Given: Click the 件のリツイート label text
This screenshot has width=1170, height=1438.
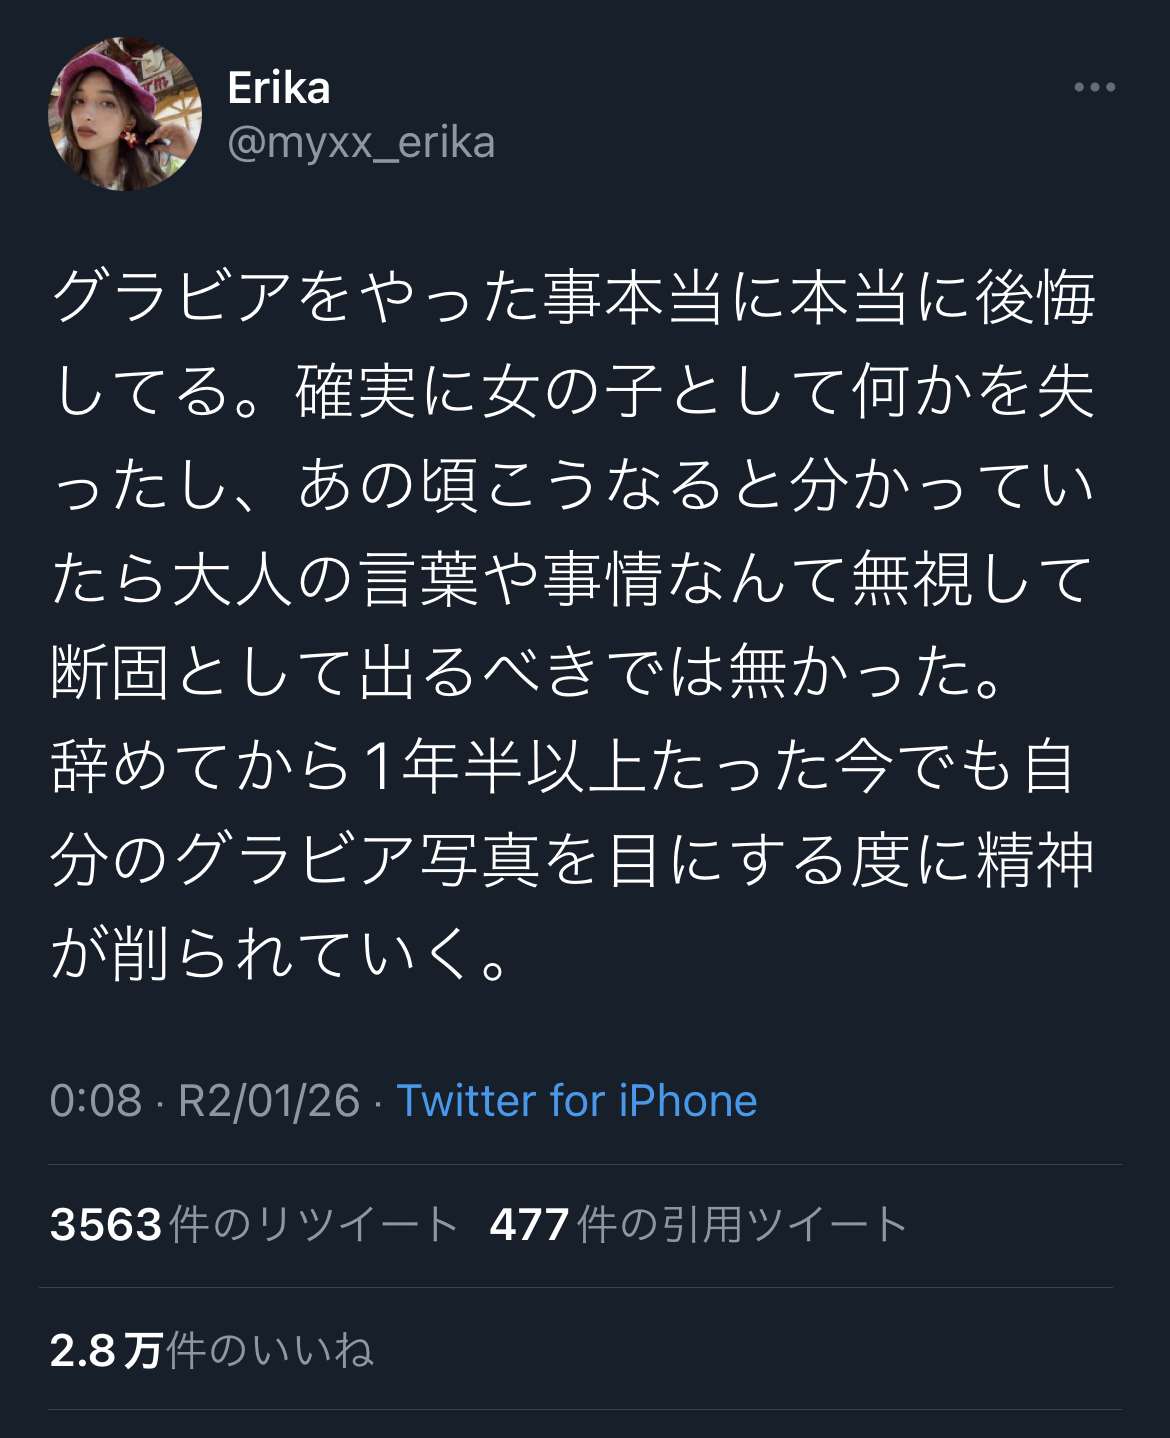Looking at the screenshot, I should coord(313,1225).
